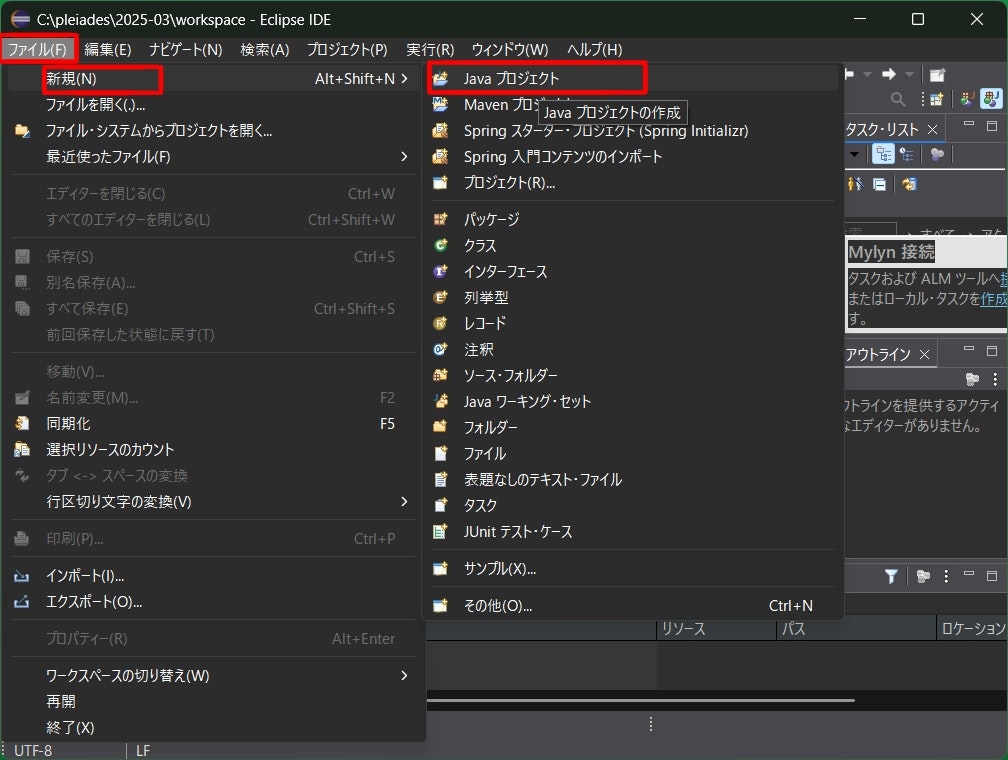Click the filter icon in bottom panel
The height and width of the screenshot is (760, 1008).
click(891, 576)
